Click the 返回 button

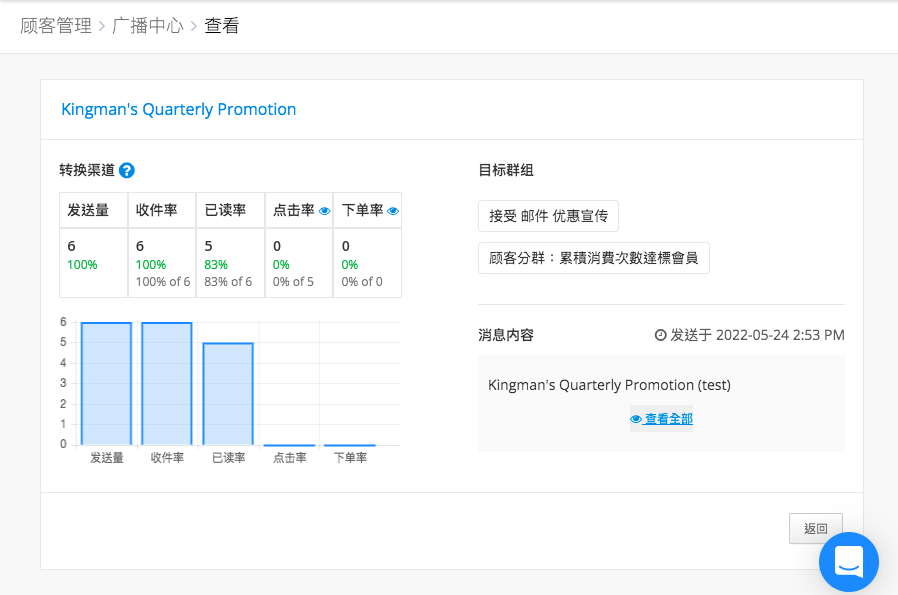(x=816, y=528)
